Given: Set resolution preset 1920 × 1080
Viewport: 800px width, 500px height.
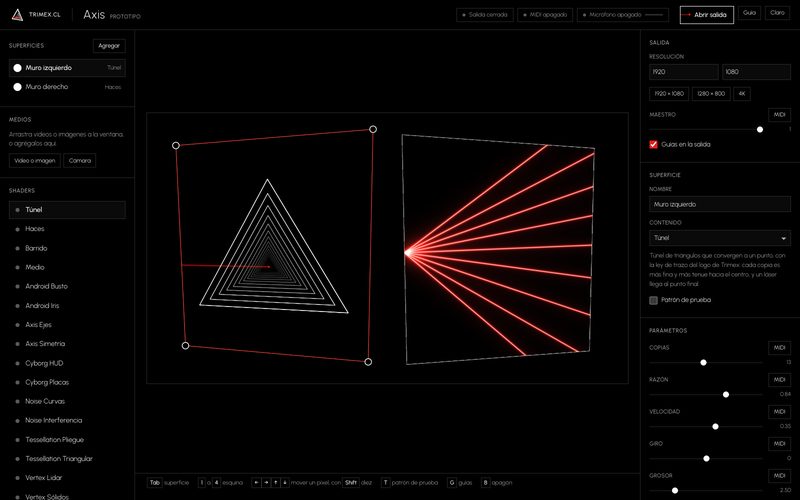Looking at the screenshot, I should [669, 94].
